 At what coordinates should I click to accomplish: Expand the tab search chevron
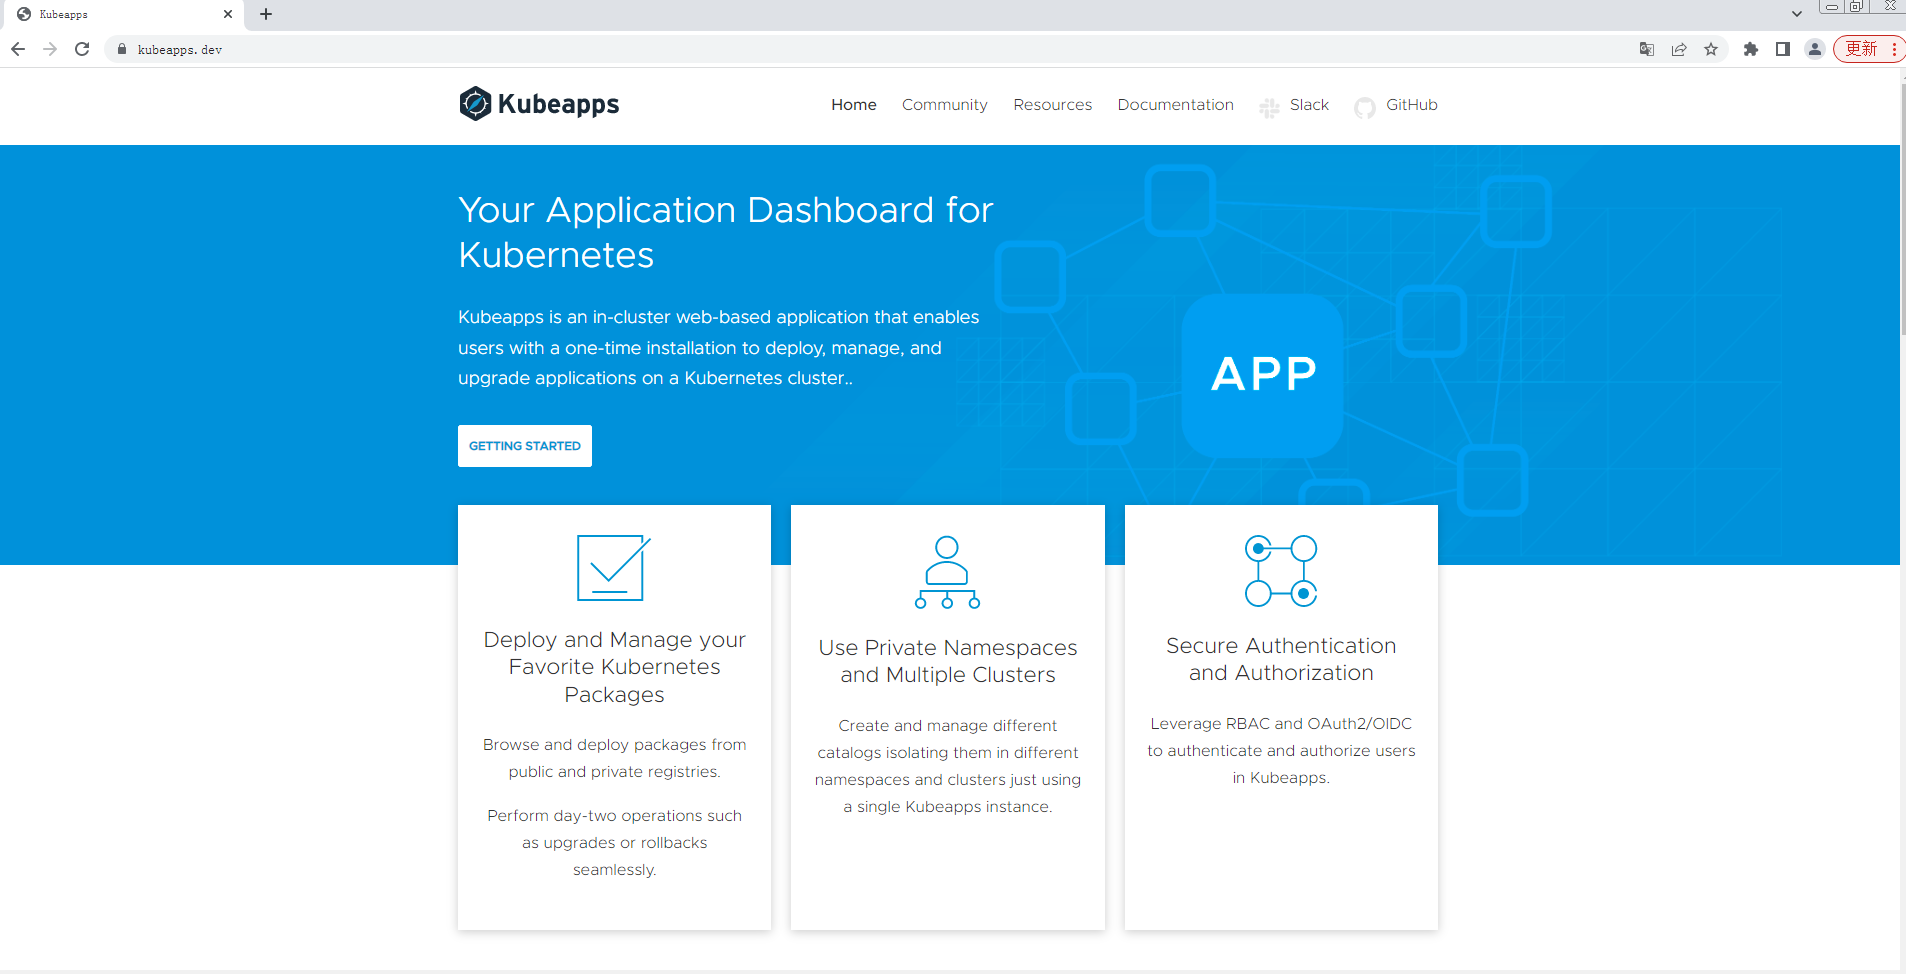pyautogui.click(x=1797, y=14)
